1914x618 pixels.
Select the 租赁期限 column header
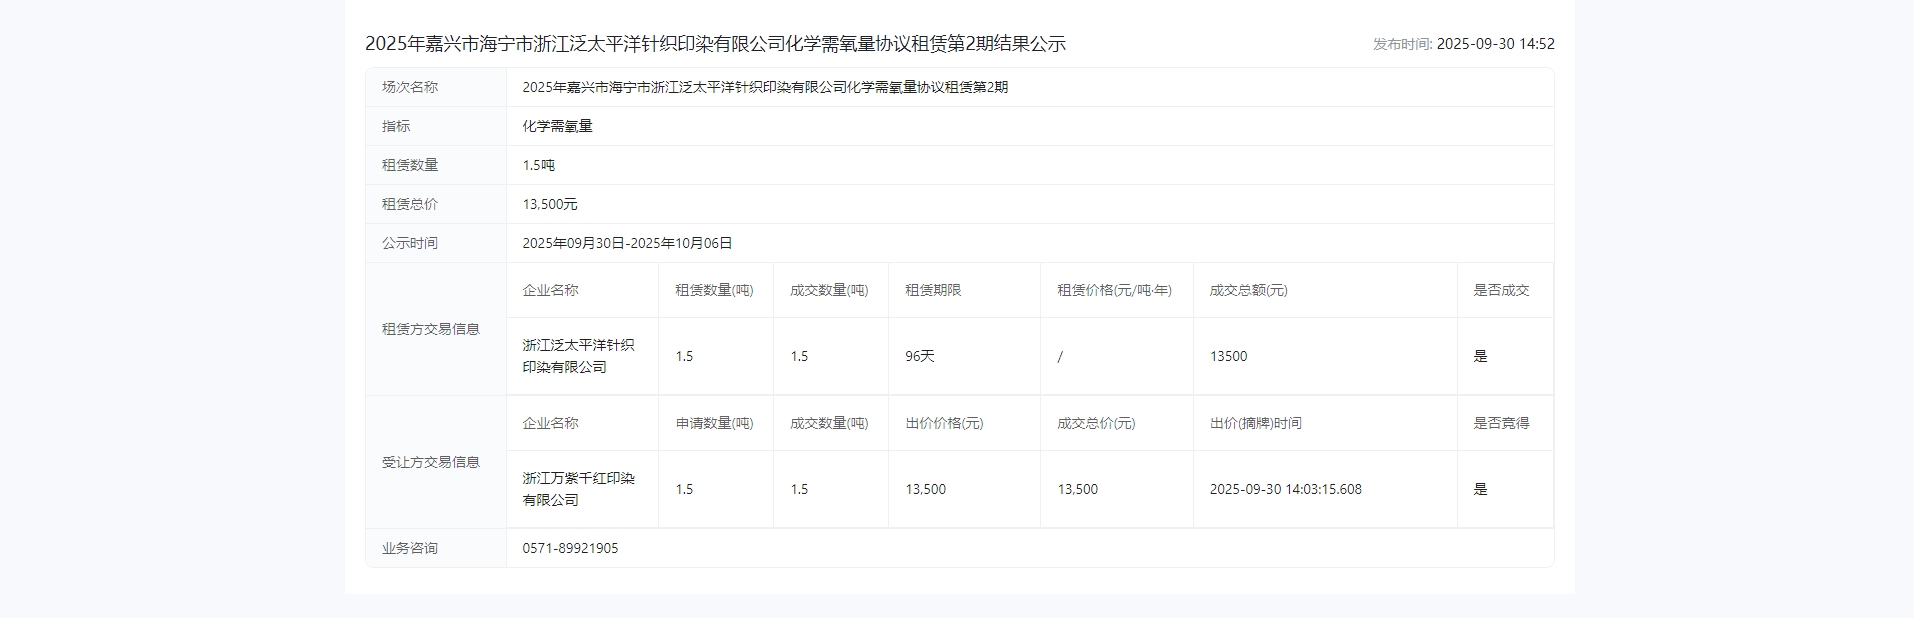(x=933, y=290)
